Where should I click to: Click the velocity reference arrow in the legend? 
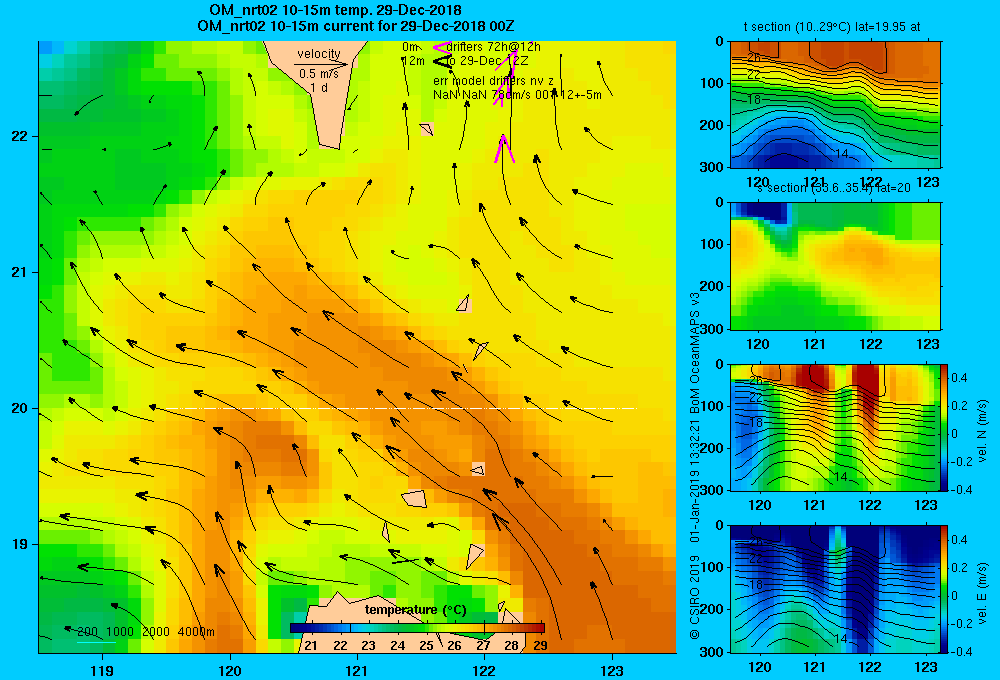321,64
